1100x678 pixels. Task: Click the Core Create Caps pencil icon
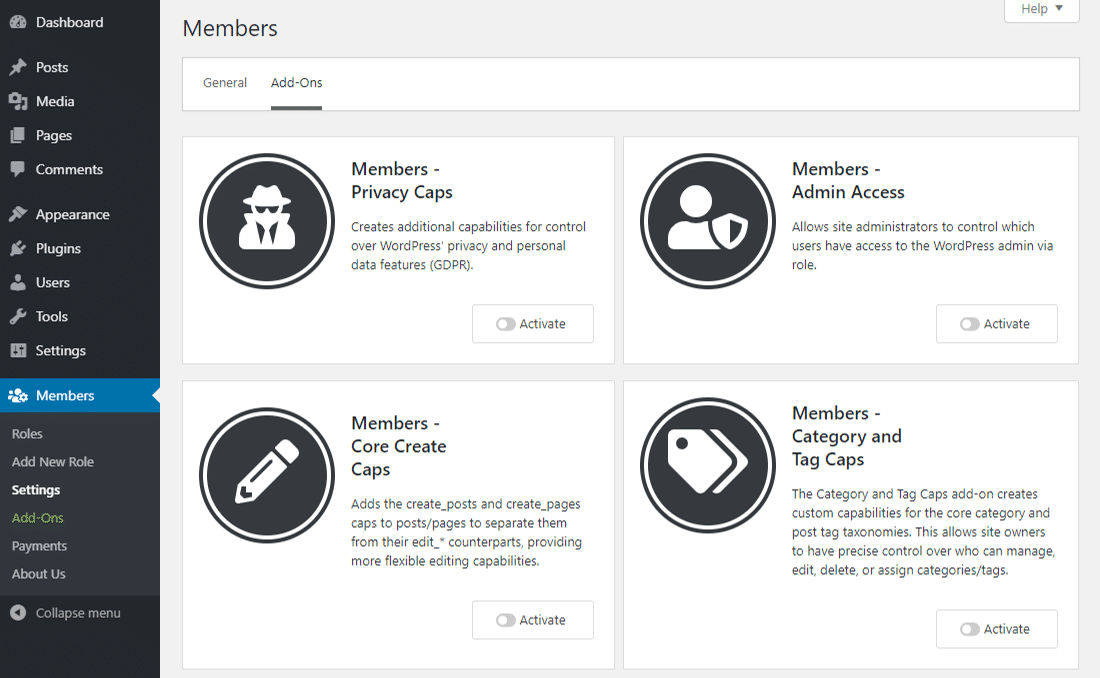(267, 475)
